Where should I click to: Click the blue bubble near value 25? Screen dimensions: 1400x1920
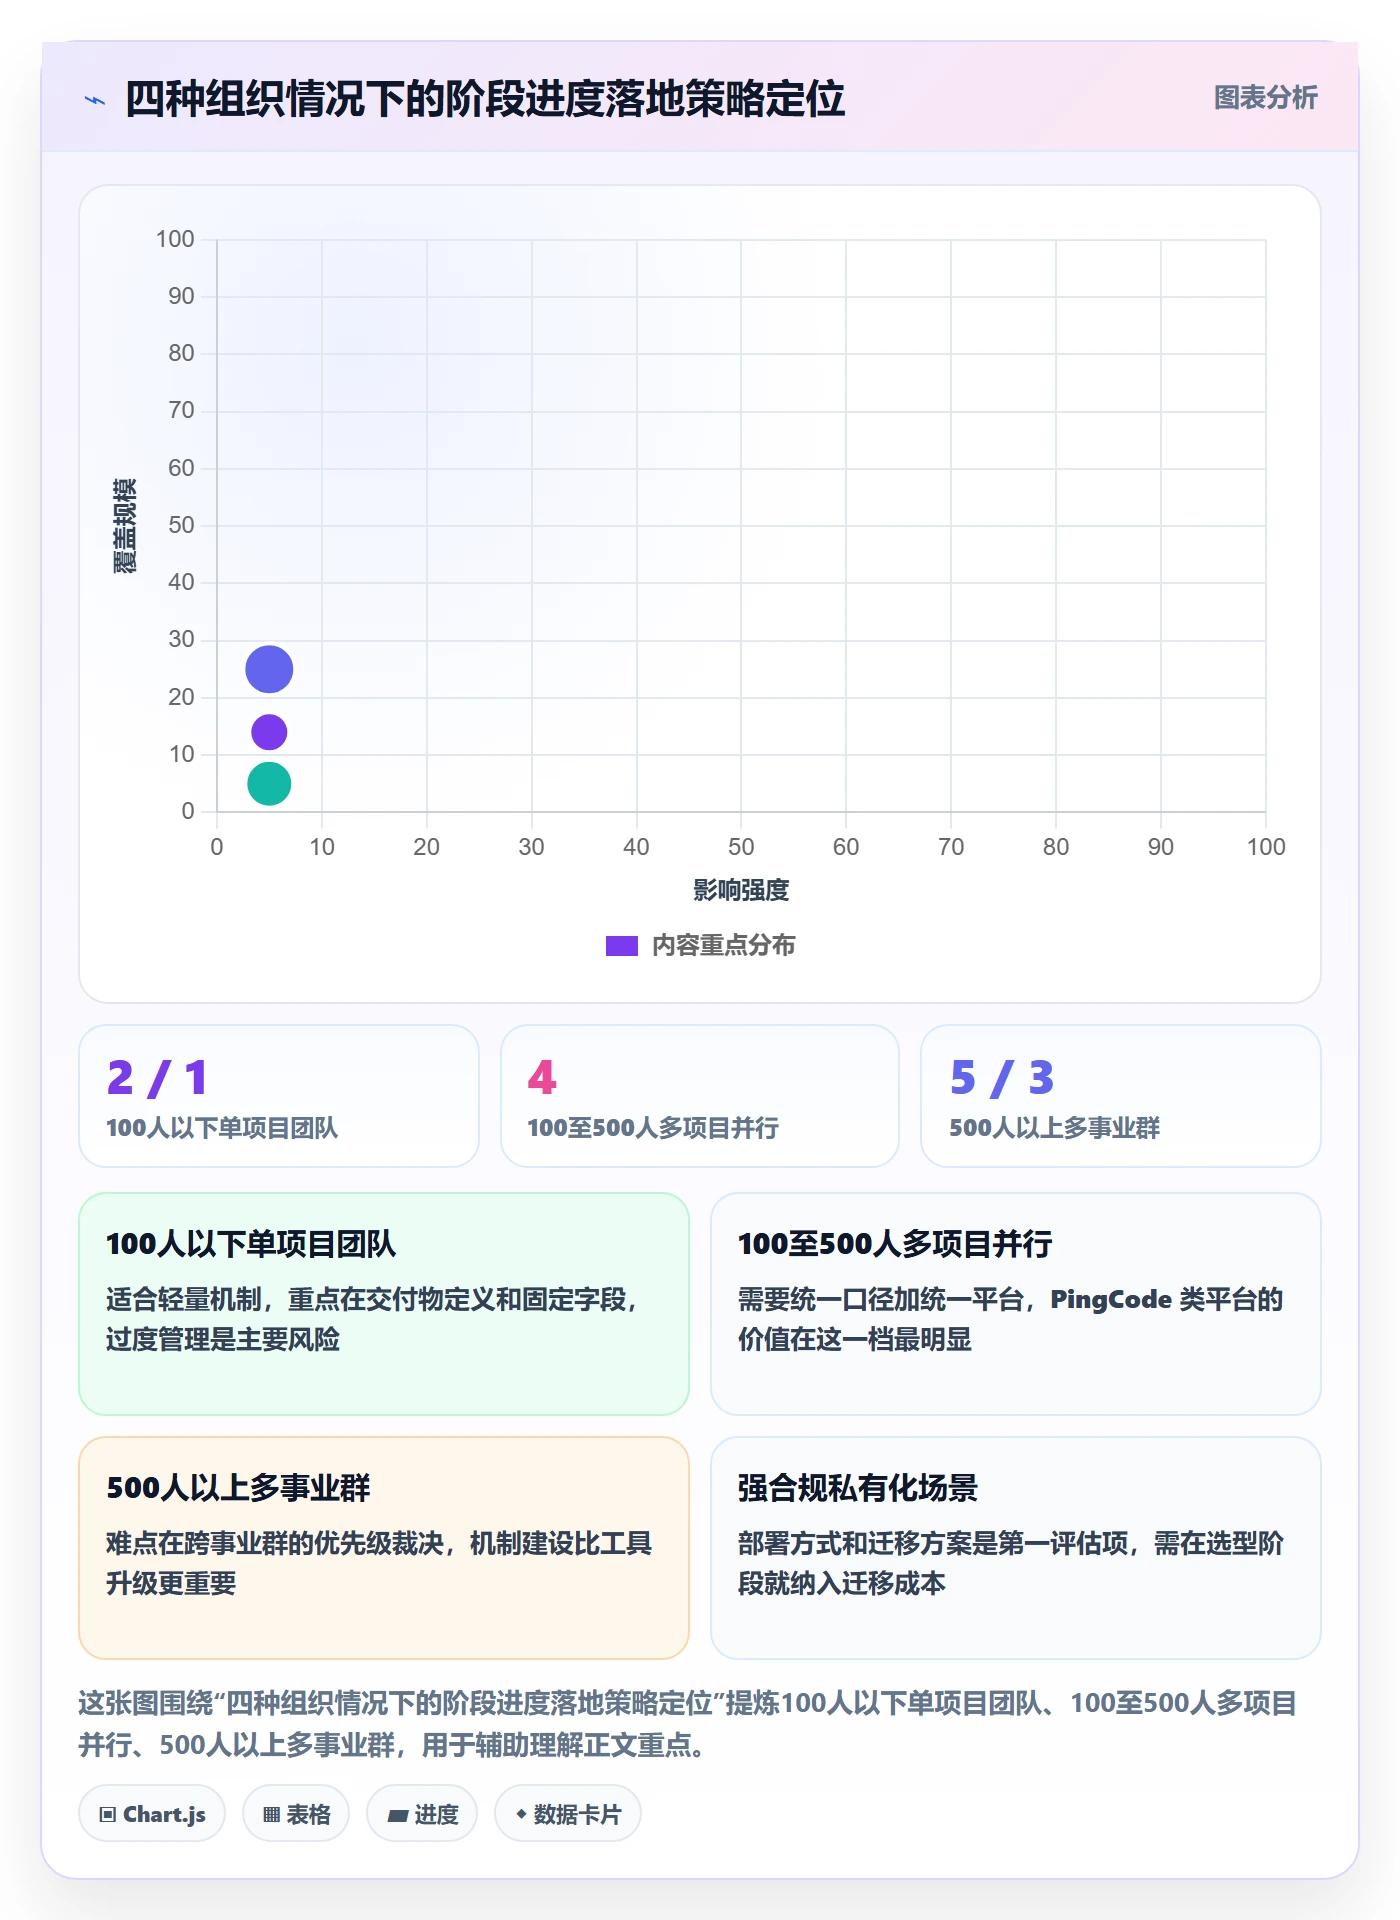[269, 669]
